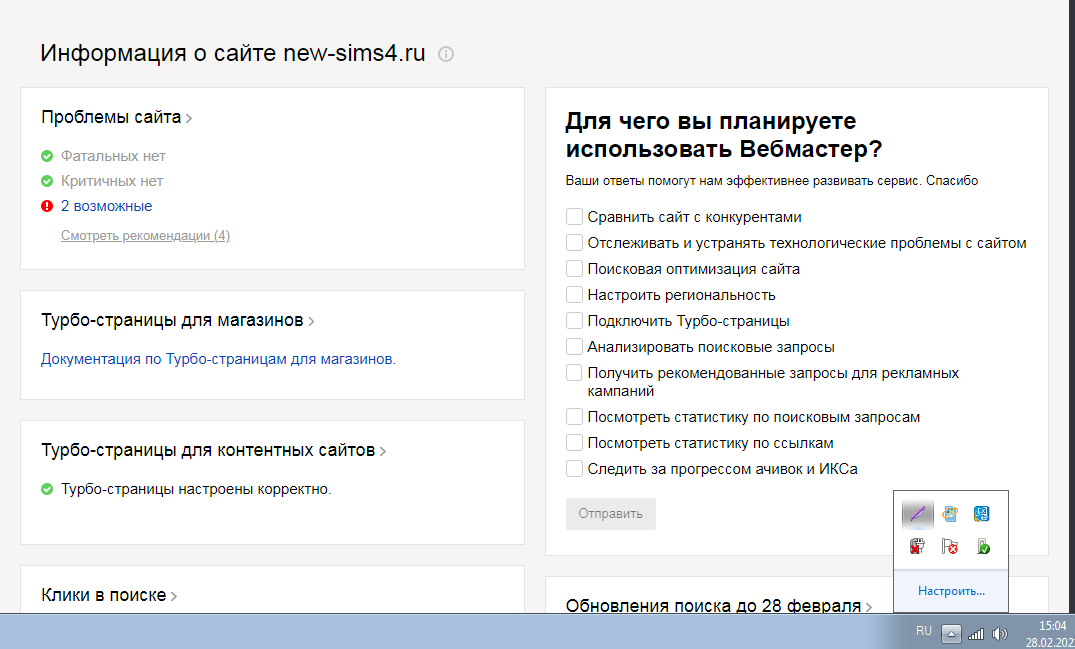Check the Сравнить сайт с конкурентами box
1075x649 pixels.
click(574, 216)
